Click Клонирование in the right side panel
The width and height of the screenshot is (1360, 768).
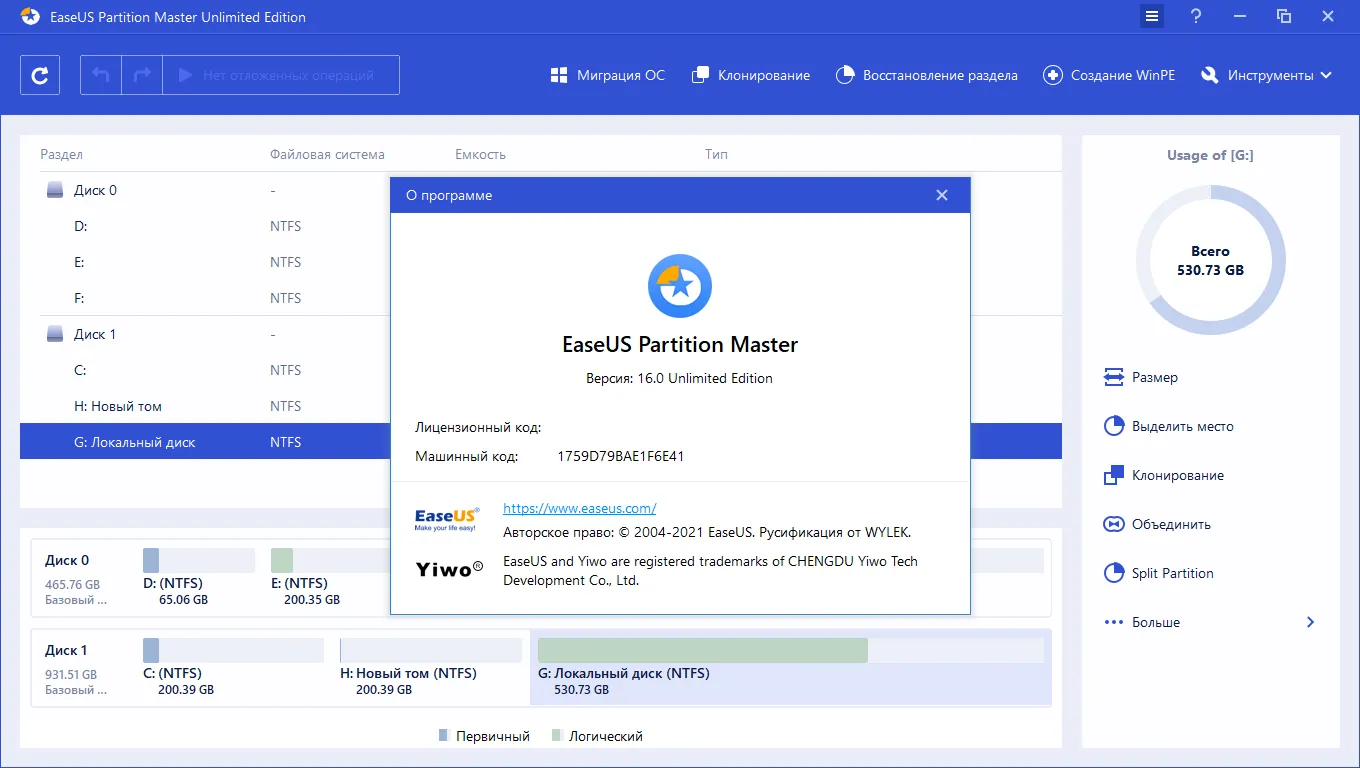pos(1164,475)
